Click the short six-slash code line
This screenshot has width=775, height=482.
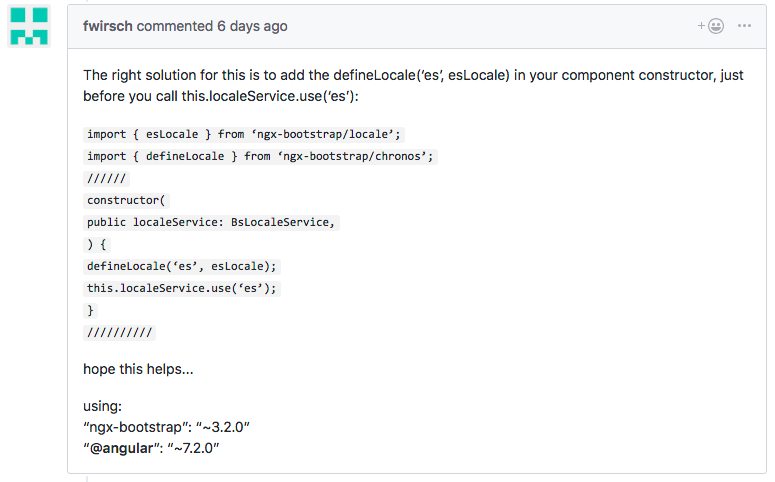tap(107, 178)
